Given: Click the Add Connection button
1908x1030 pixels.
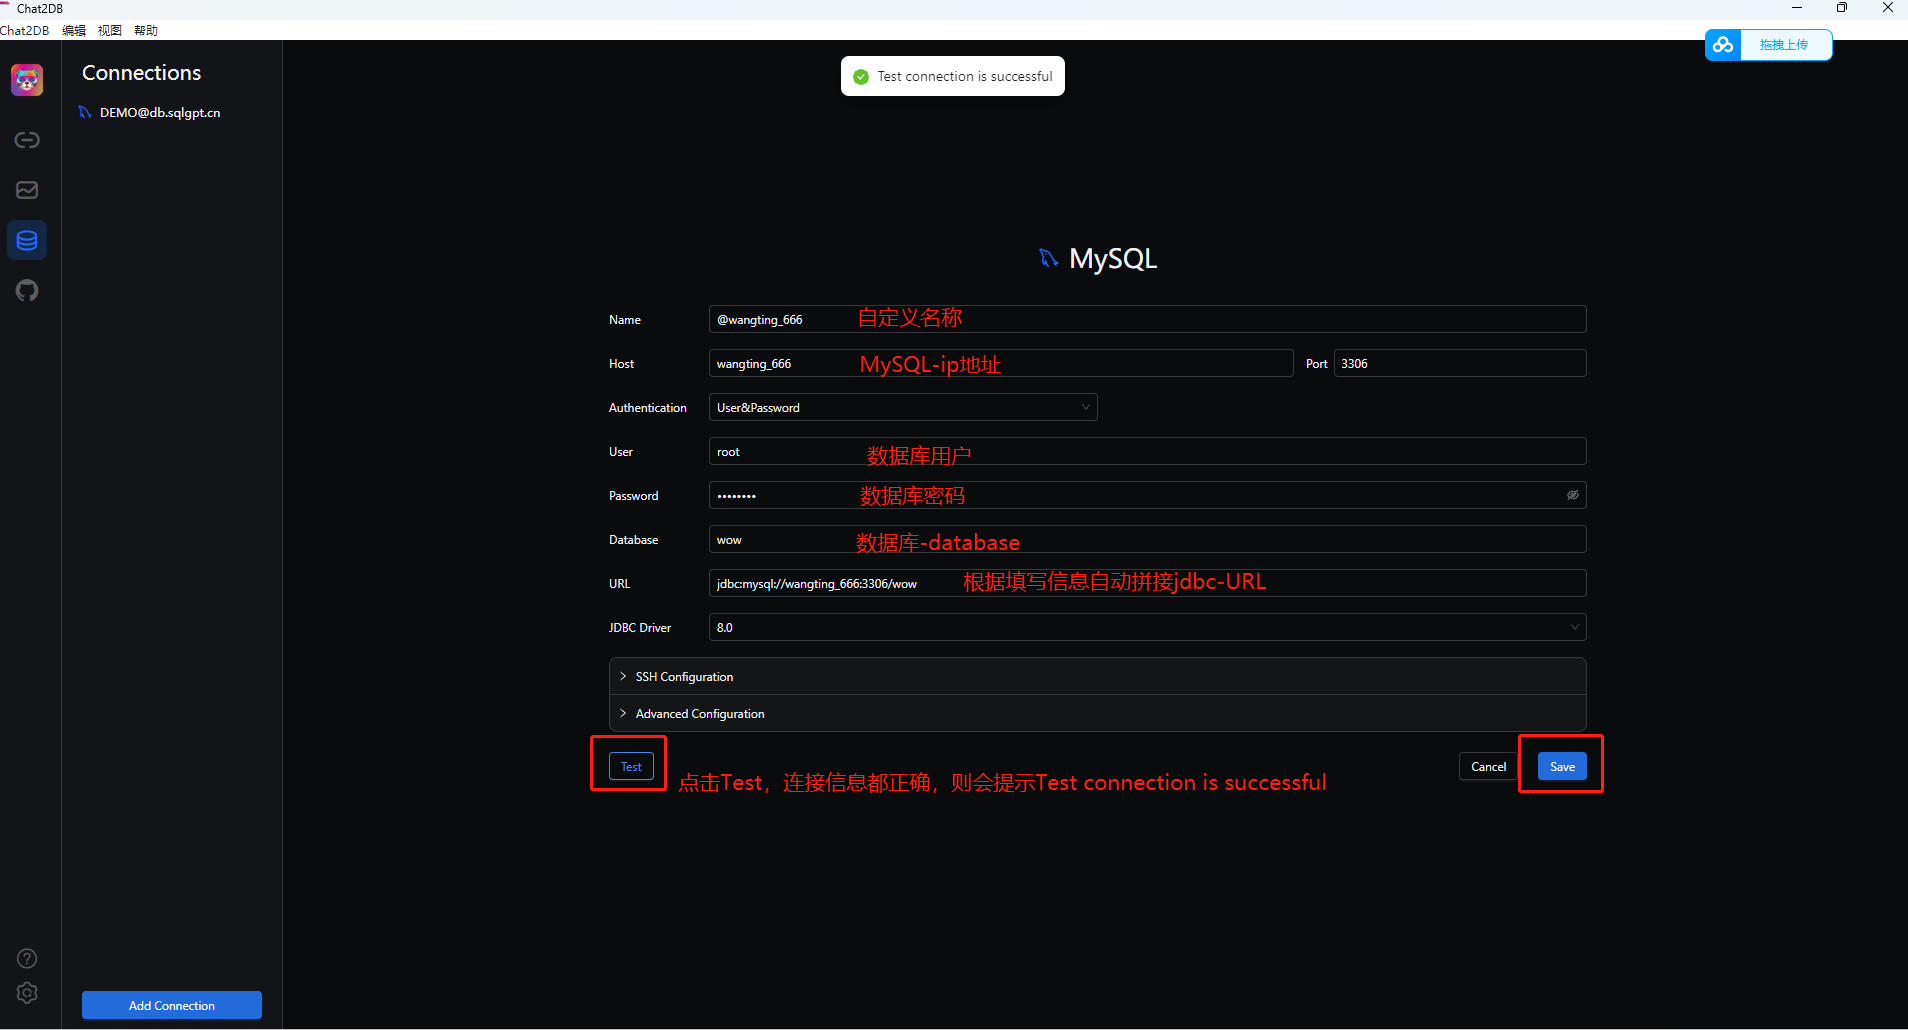Looking at the screenshot, I should tap(172, 1005).
